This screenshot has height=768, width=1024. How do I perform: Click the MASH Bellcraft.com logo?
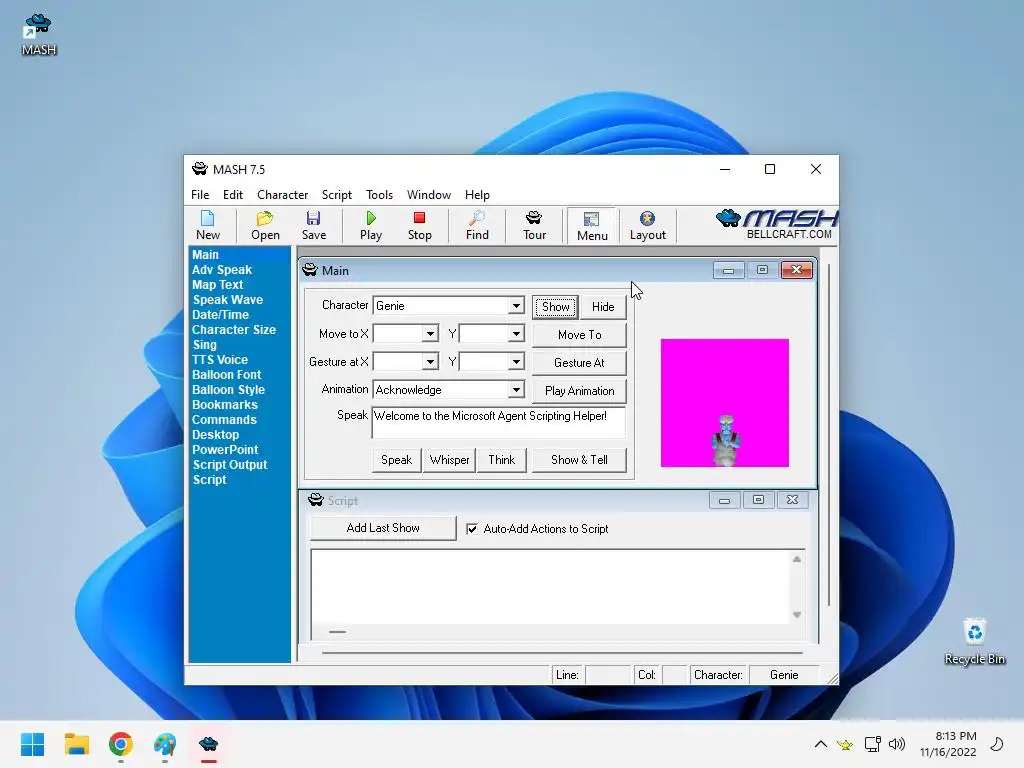(776, 225)
